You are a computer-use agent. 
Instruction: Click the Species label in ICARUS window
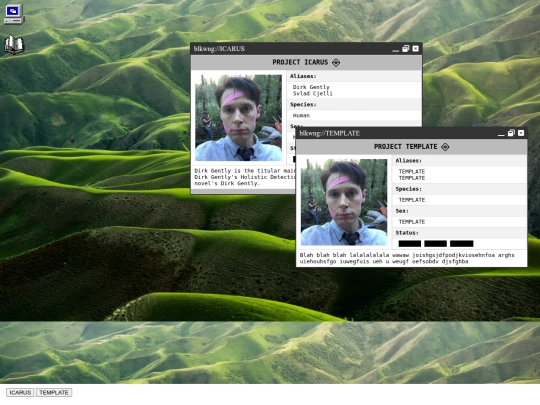click(x=303, y=104)
